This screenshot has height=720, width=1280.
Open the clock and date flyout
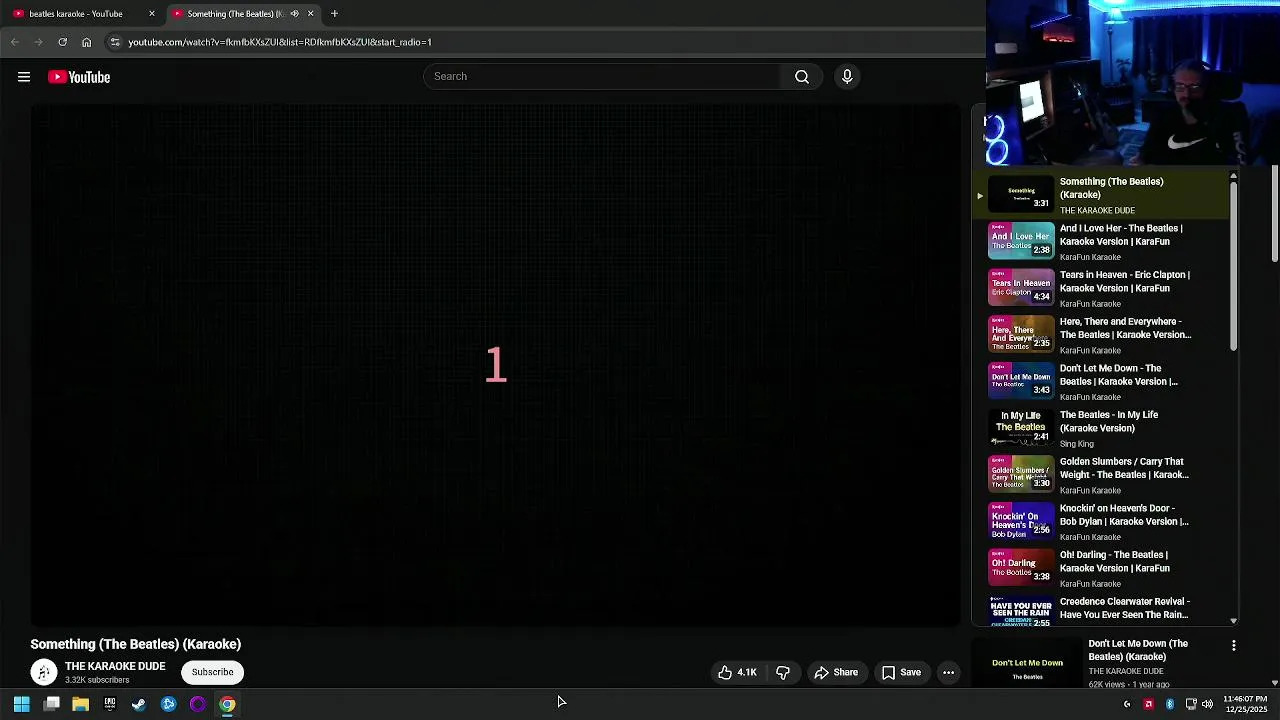[1245, 704]
